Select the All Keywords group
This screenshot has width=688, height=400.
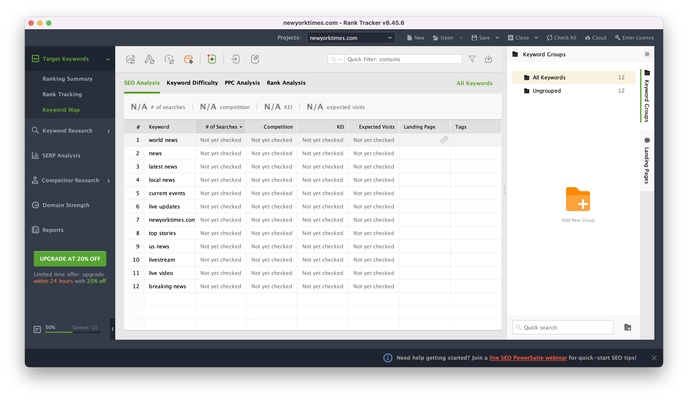coord(573,78)
